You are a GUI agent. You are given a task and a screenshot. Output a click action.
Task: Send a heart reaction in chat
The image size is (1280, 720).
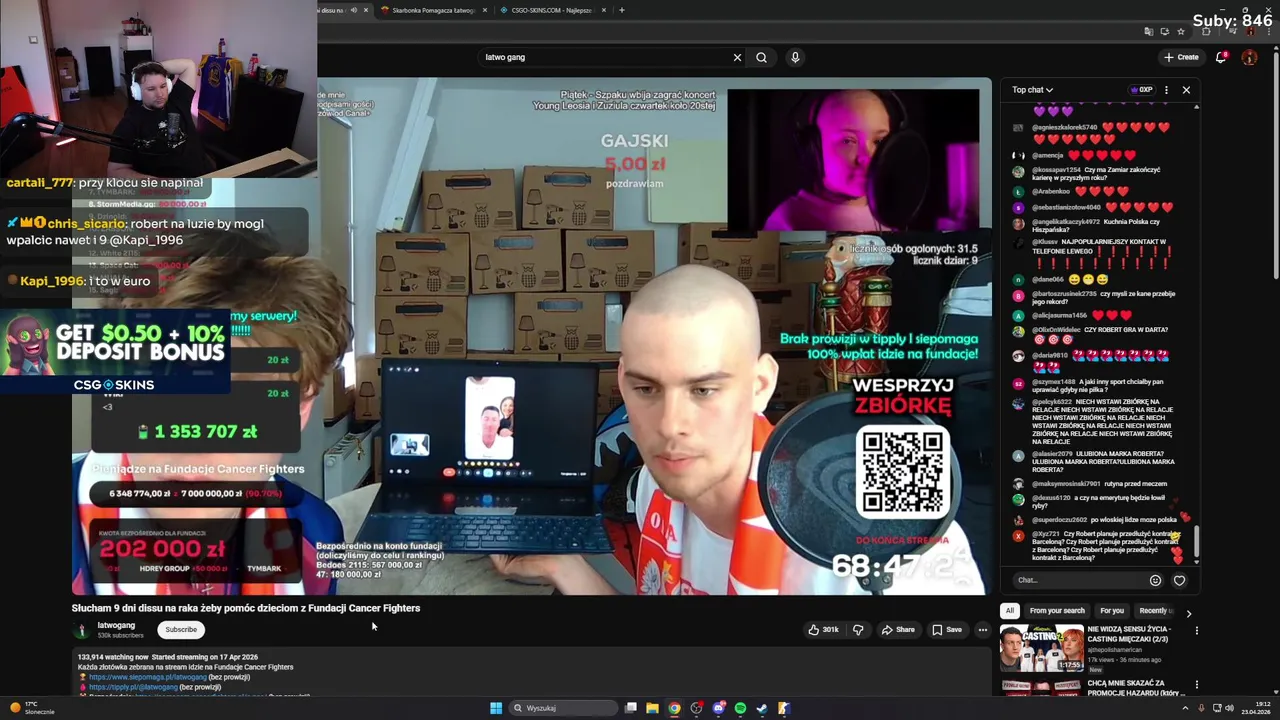click(x=1179, y=580)
